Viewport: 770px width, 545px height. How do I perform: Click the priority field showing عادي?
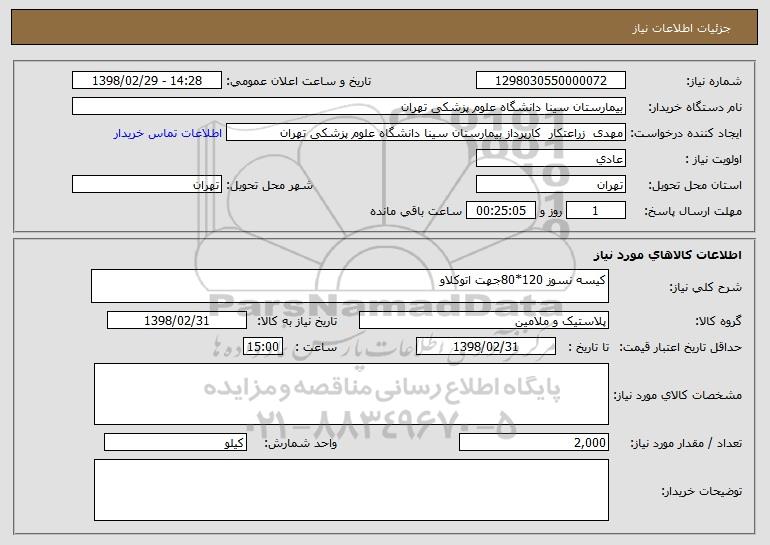coord(550,159)
